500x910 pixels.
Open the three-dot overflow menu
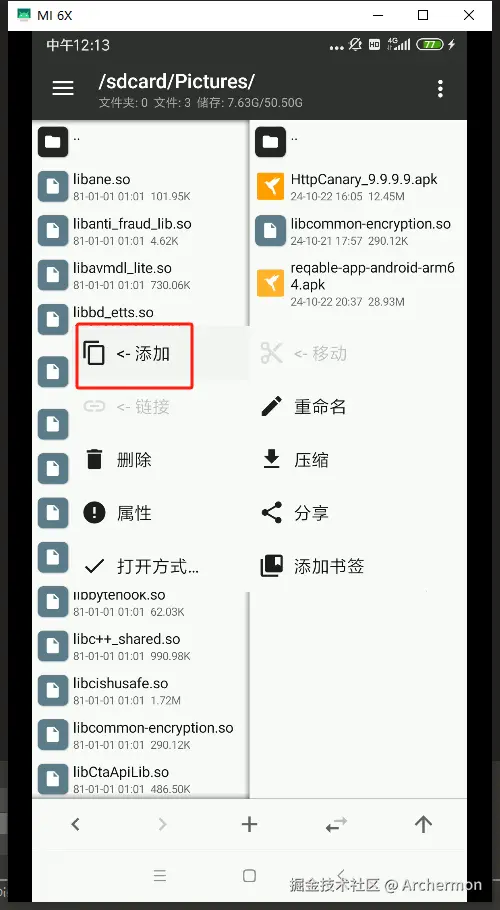pyautogui.click(x=440, y=89)
